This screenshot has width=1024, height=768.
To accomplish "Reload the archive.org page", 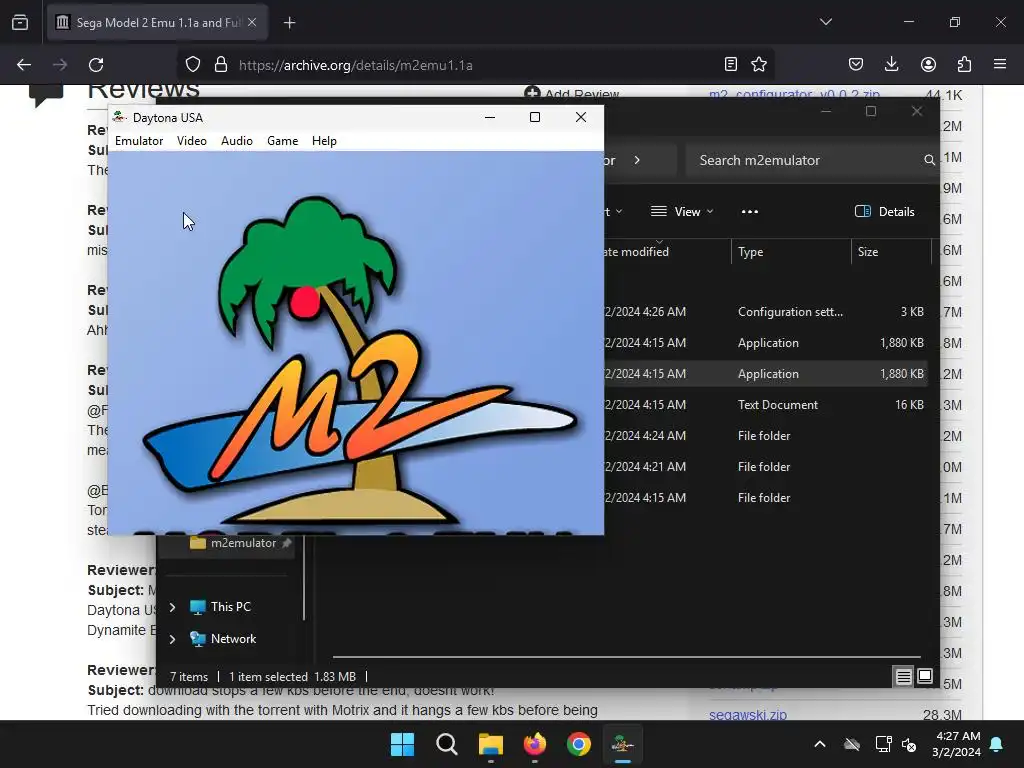I will (96, 65).
